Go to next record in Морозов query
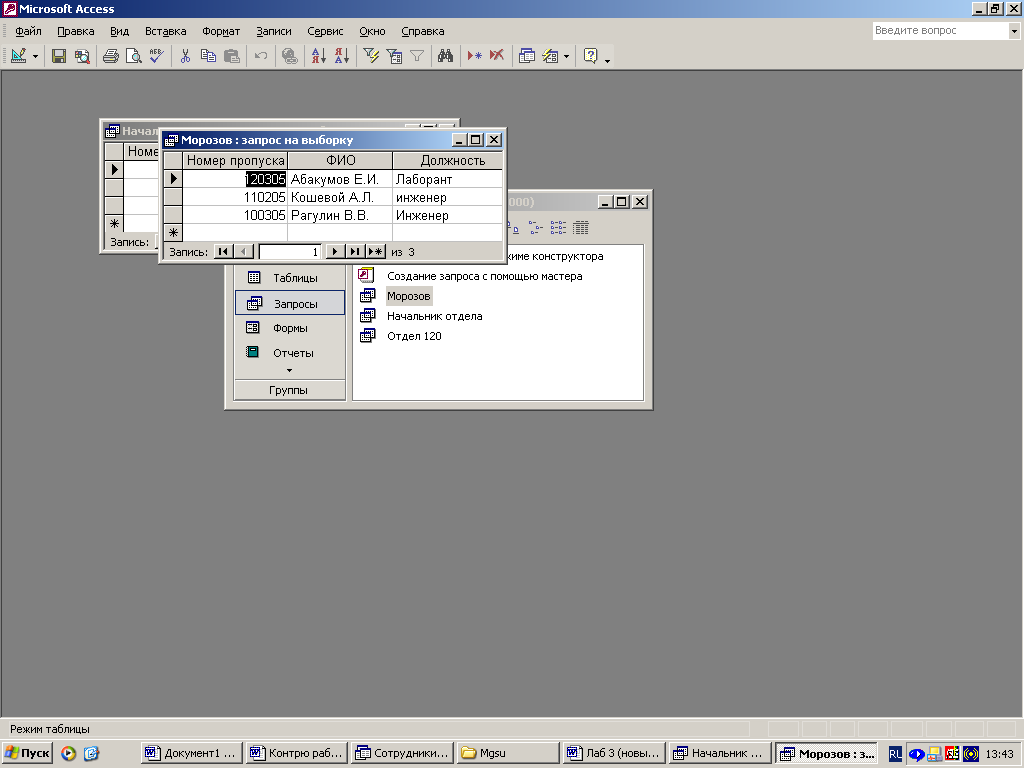Screen dimensions: 1024x768 (x=334, y=251)
